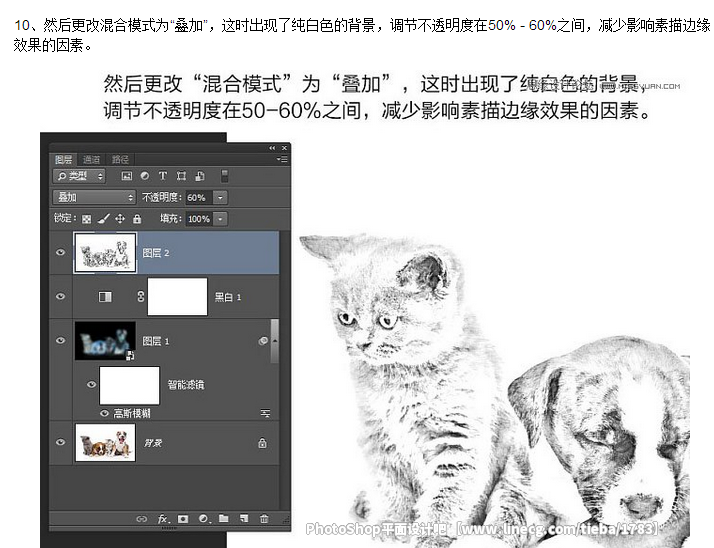Lock image pixels brush icon

click(103, 219)
